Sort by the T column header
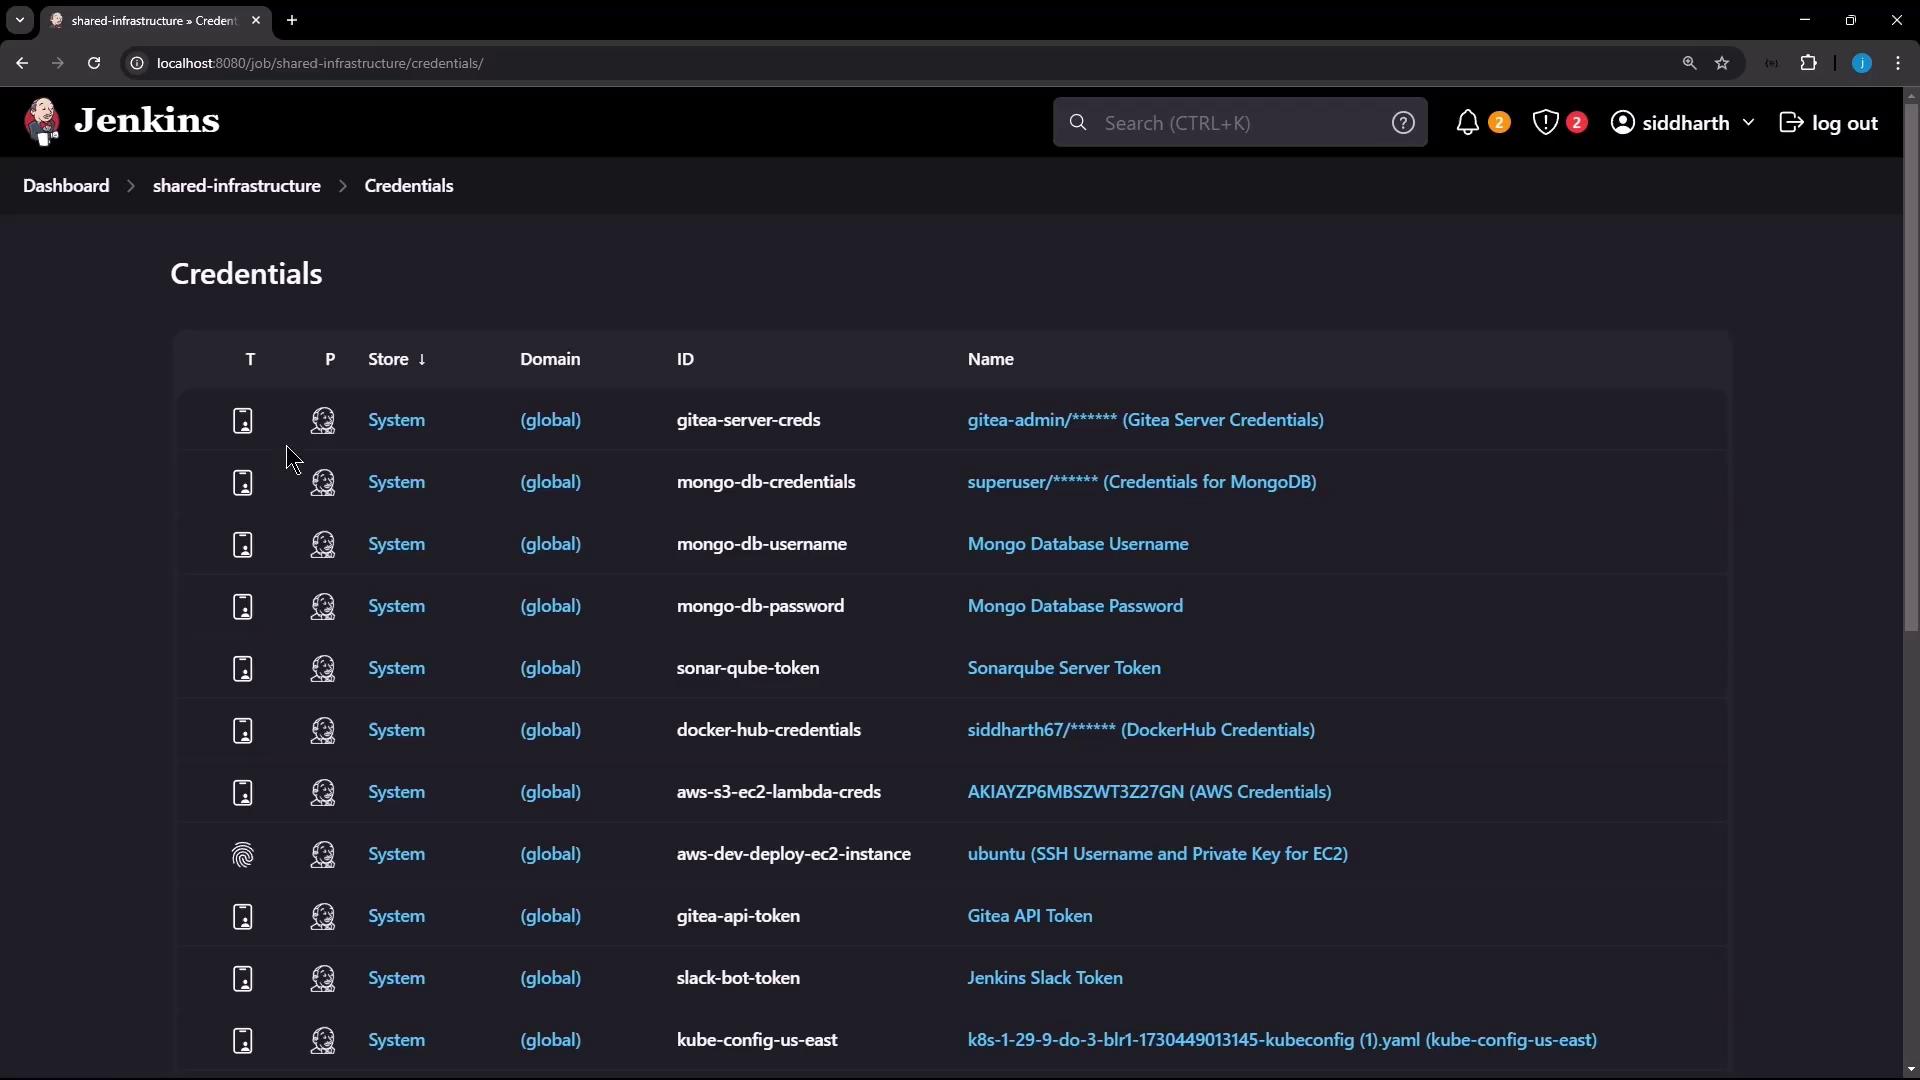Image resolution: width=1920 pixels, height=1080 pixels. 250,359
